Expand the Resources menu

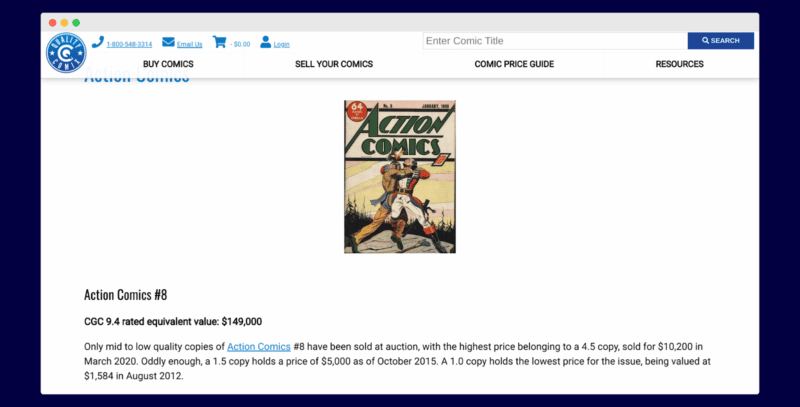tap(679, 64)
